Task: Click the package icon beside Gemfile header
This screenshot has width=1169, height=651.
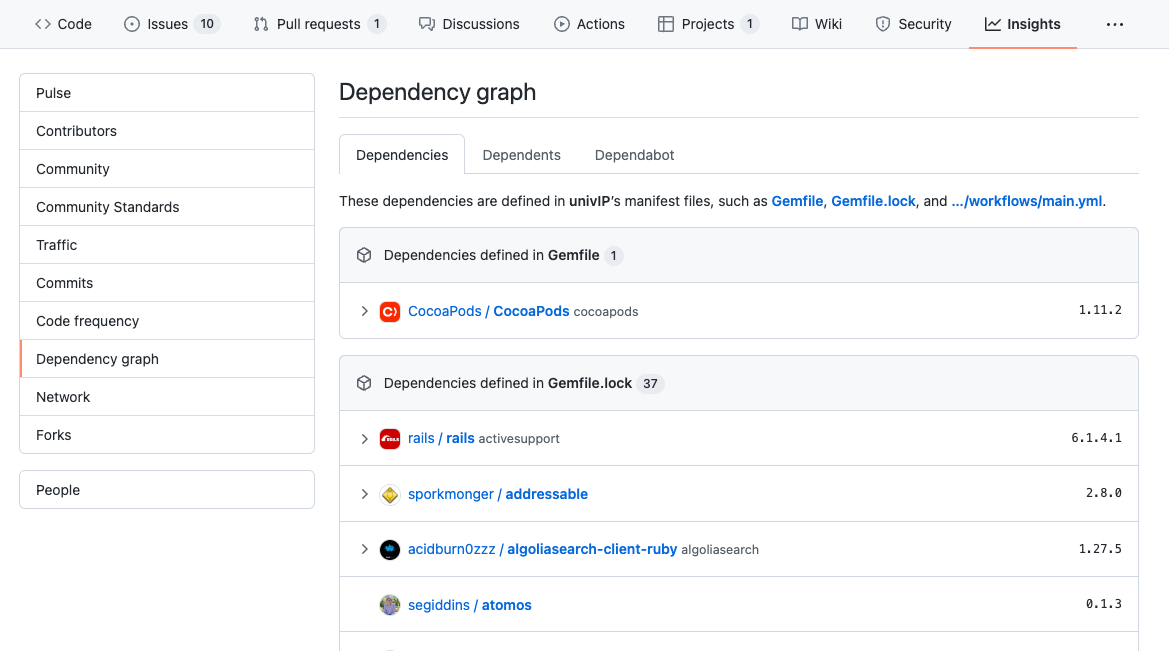Action: (364, 255)
